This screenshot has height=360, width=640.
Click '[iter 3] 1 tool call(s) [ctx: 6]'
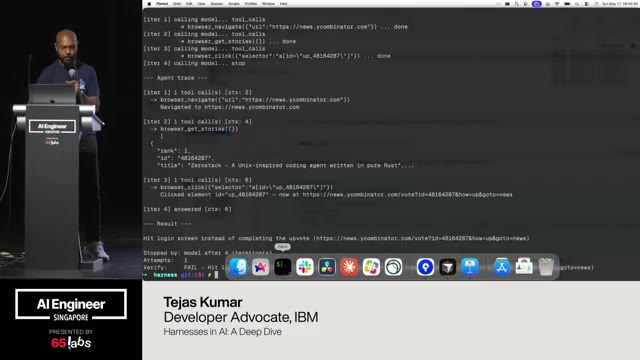tap(198, 180)
